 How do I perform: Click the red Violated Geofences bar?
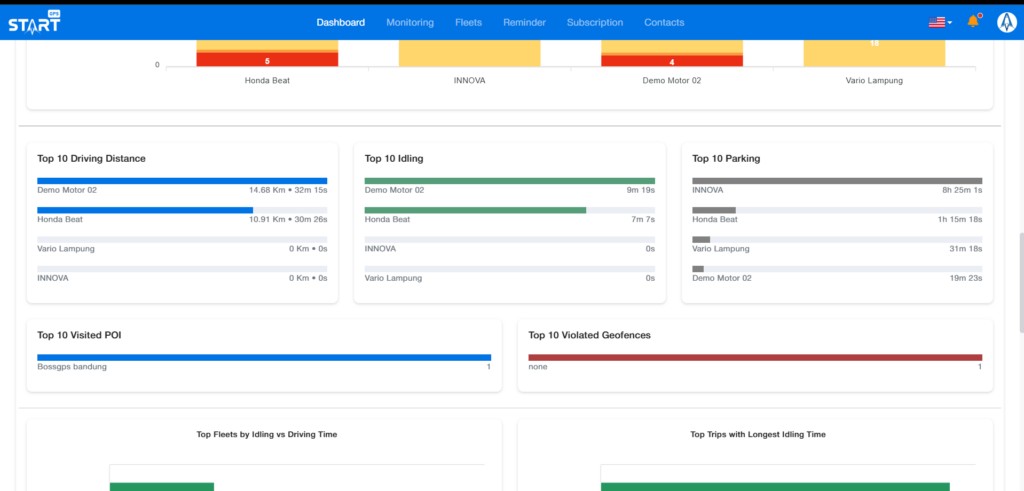pyautogui.click(x=755, y=357)
